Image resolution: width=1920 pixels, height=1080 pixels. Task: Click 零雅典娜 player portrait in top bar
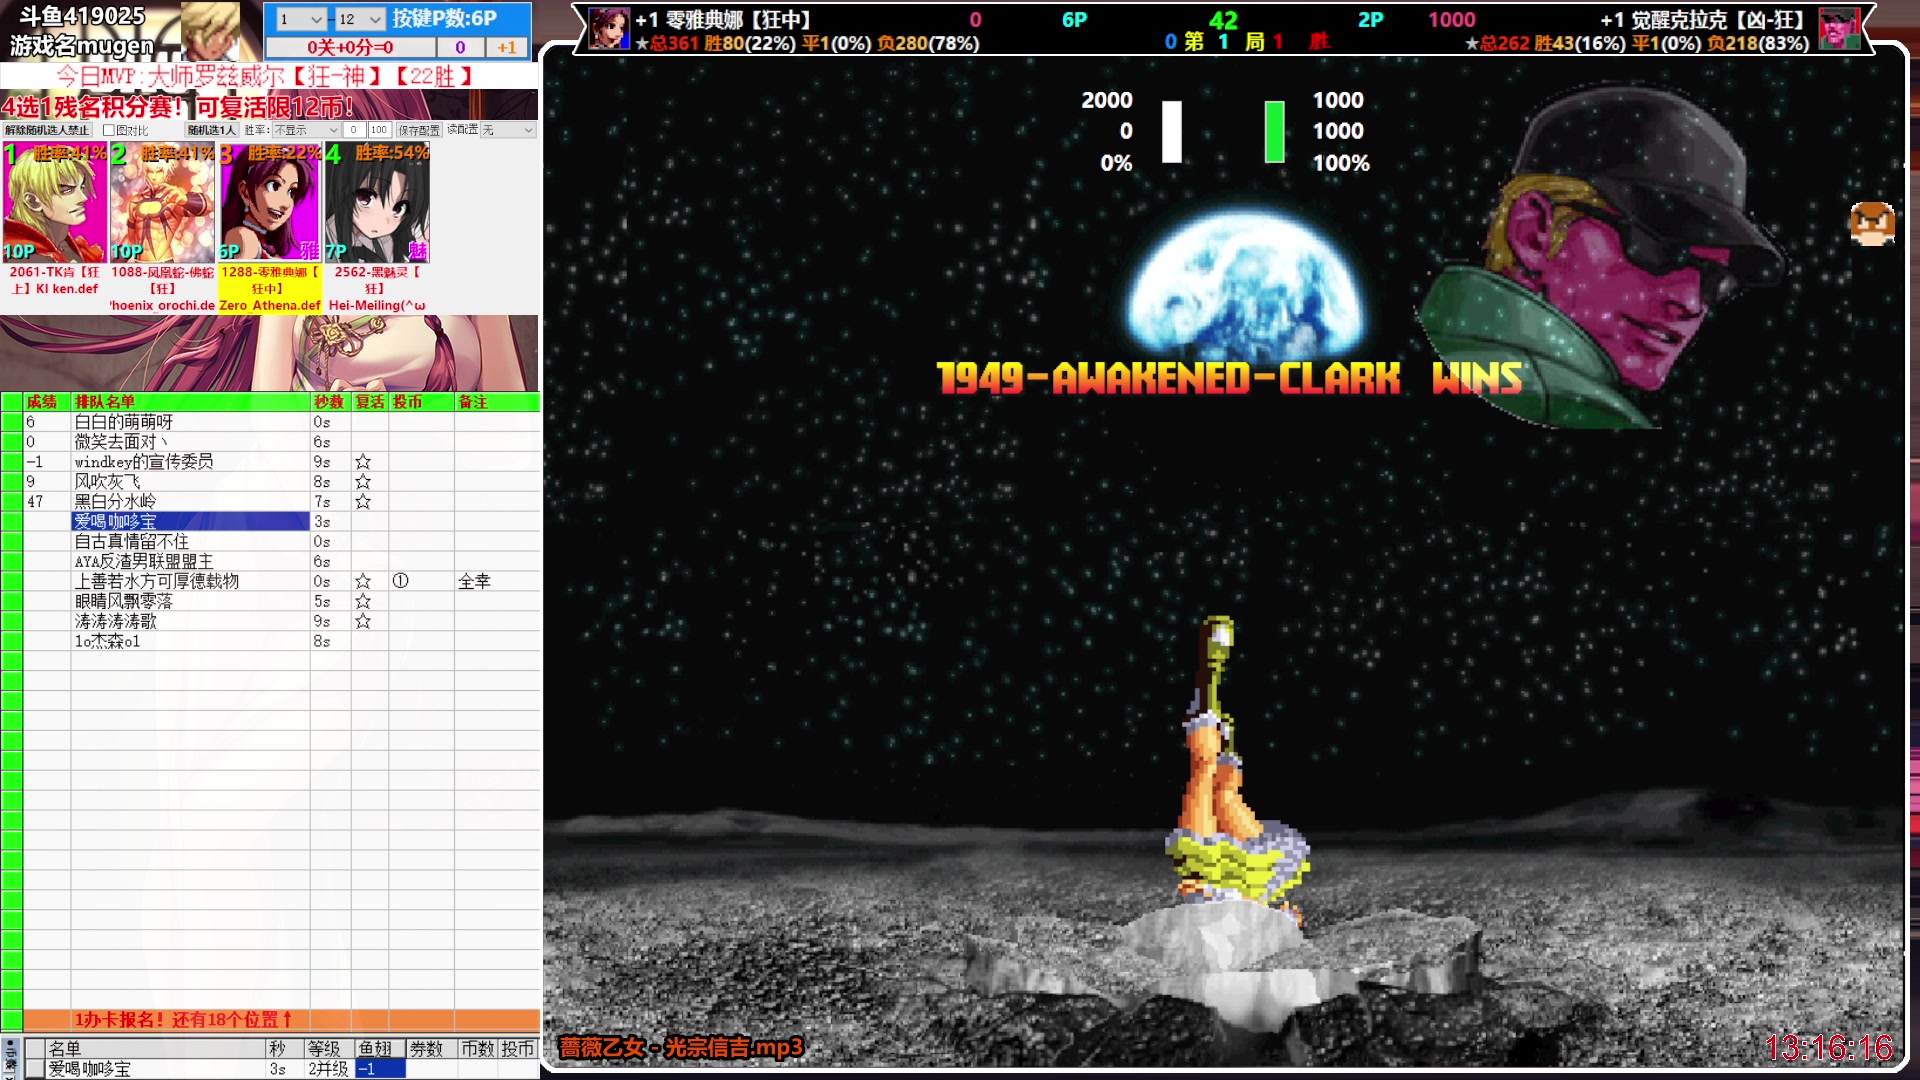click(609, 29)
